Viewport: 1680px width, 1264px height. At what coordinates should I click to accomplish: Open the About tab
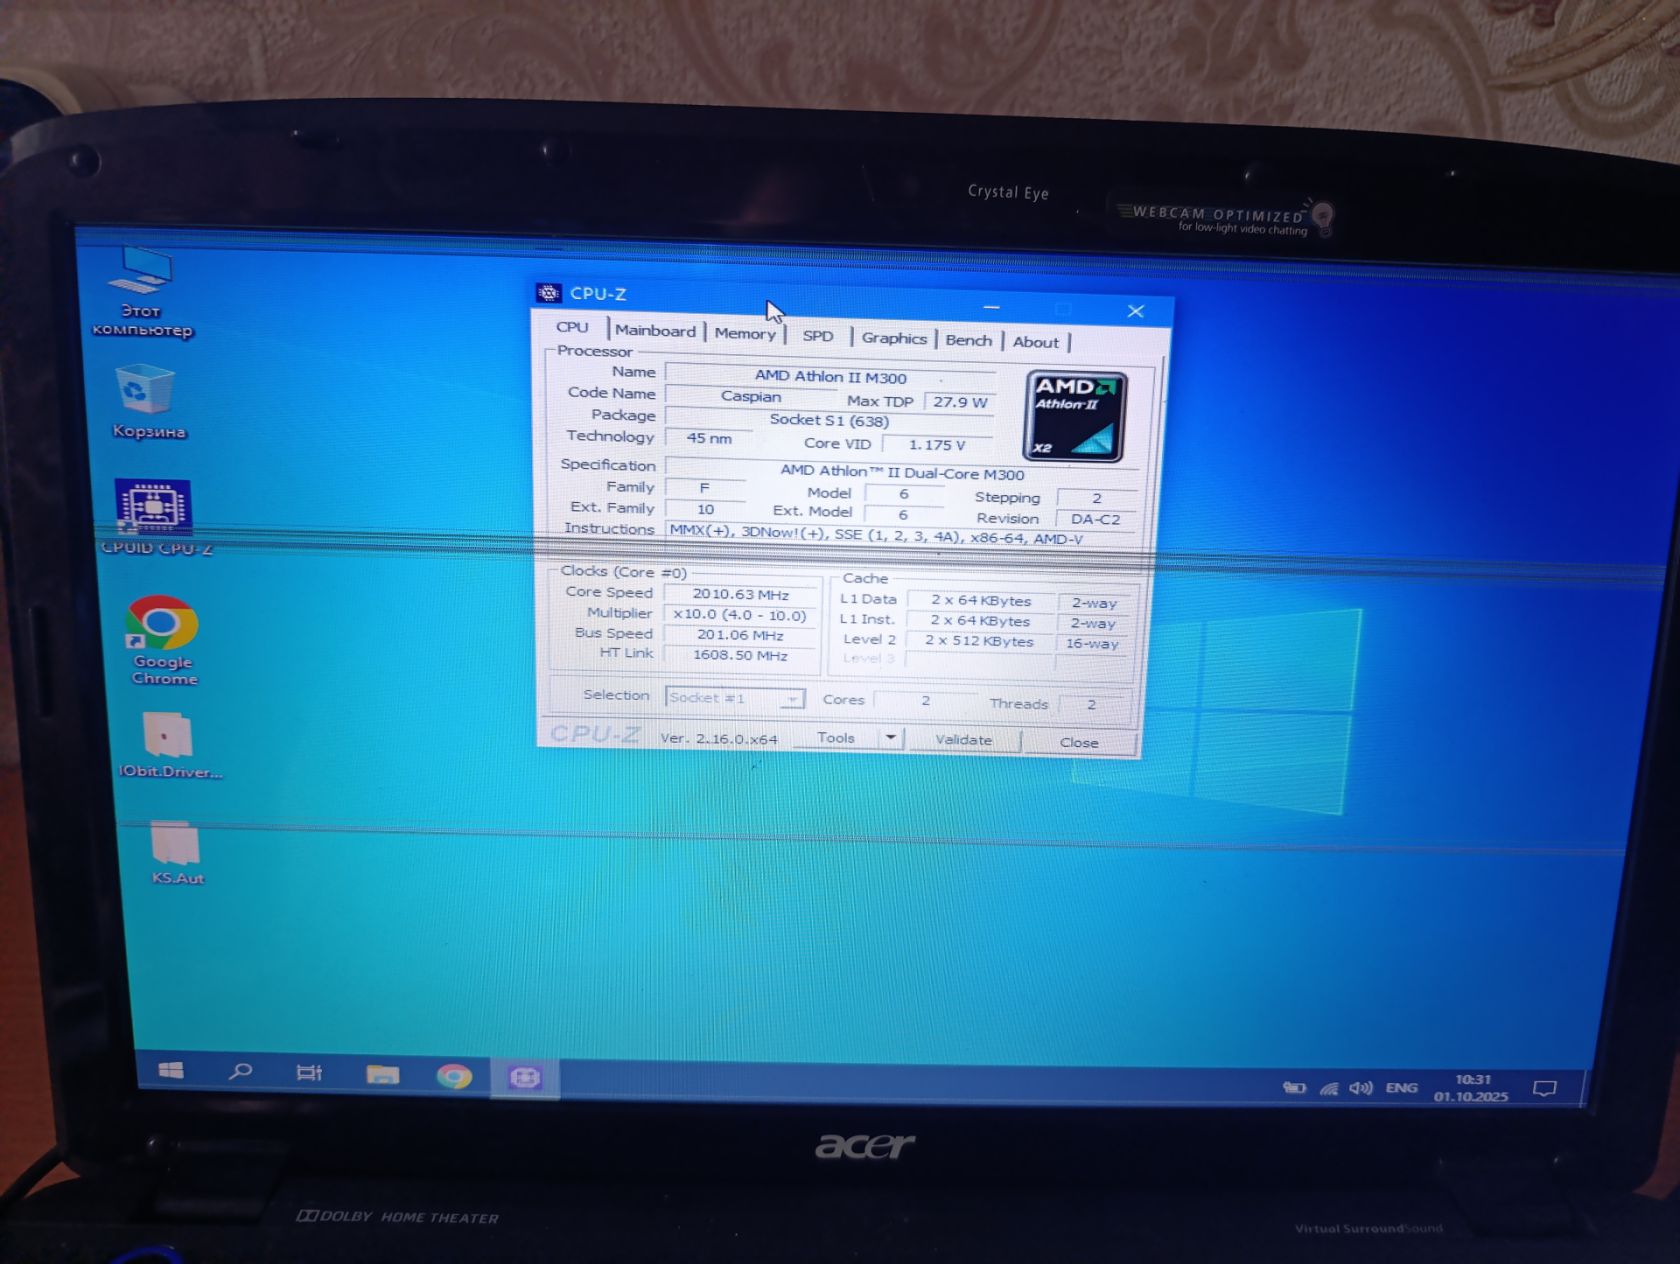[x=1036, y=342]
